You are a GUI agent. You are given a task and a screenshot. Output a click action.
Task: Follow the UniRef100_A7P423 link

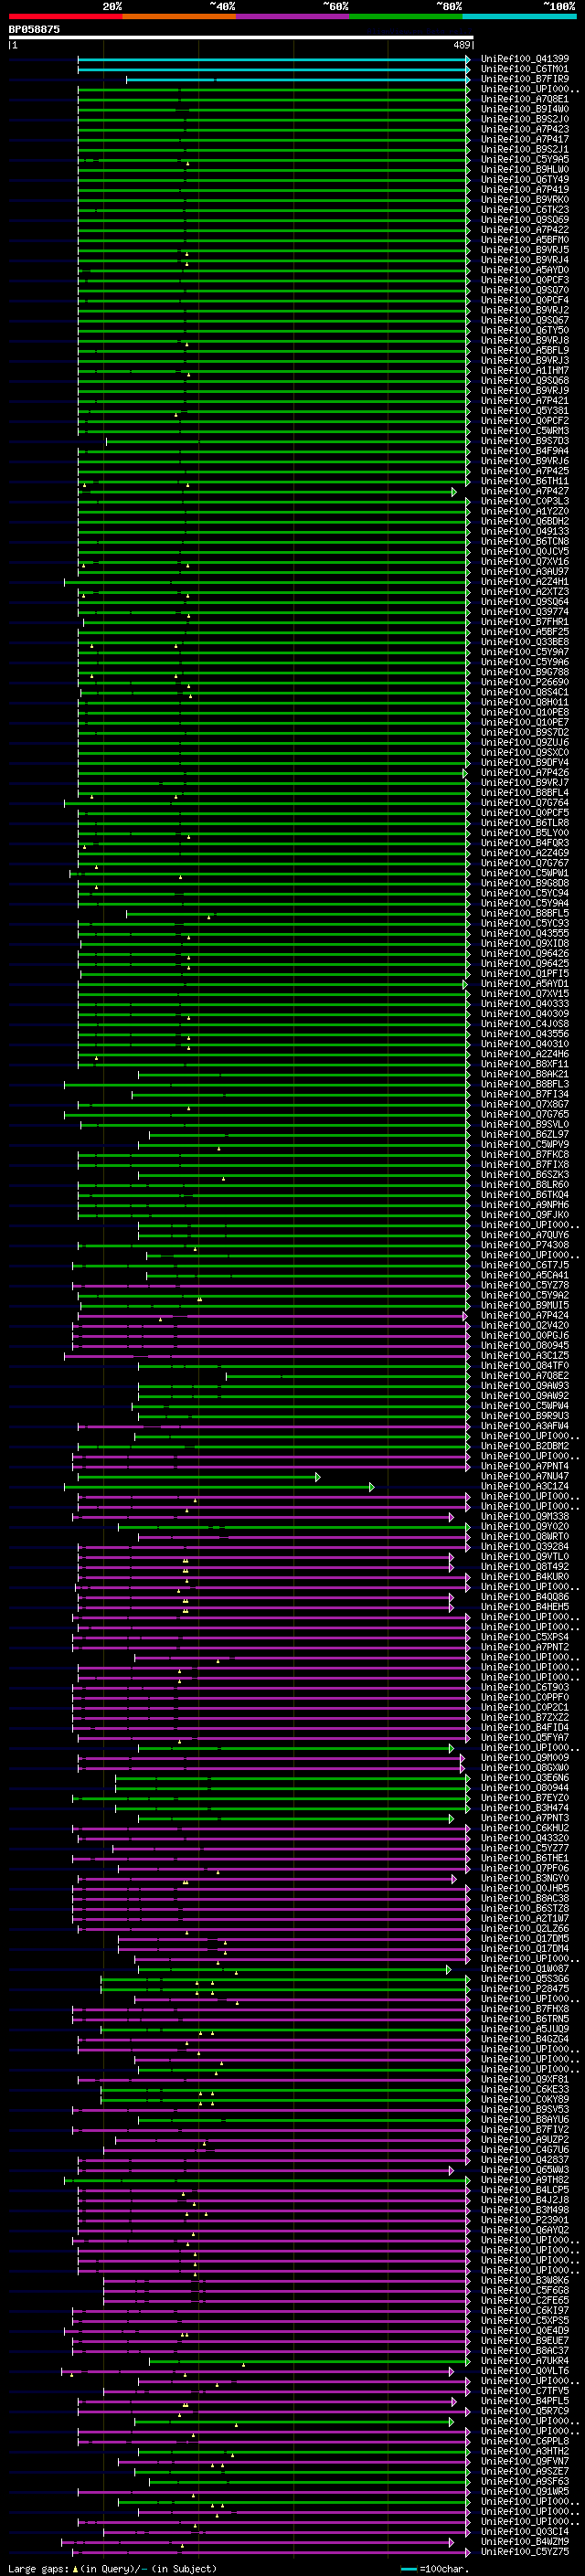click(524, 129)
